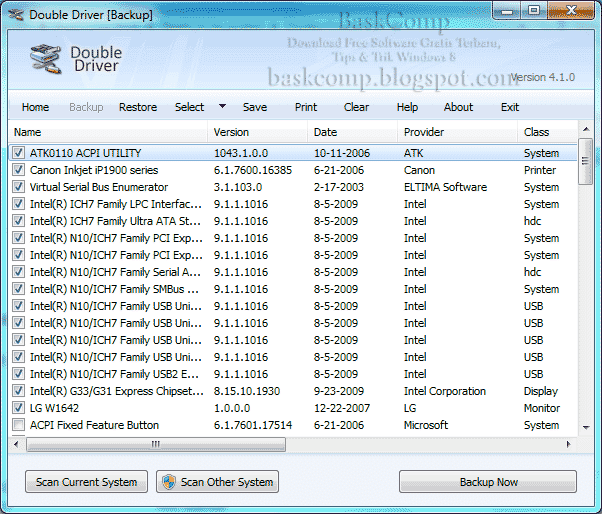Uncheck Intel N10/ICH7 Family USB2 Enhanced checkbox

pos(18,374)
